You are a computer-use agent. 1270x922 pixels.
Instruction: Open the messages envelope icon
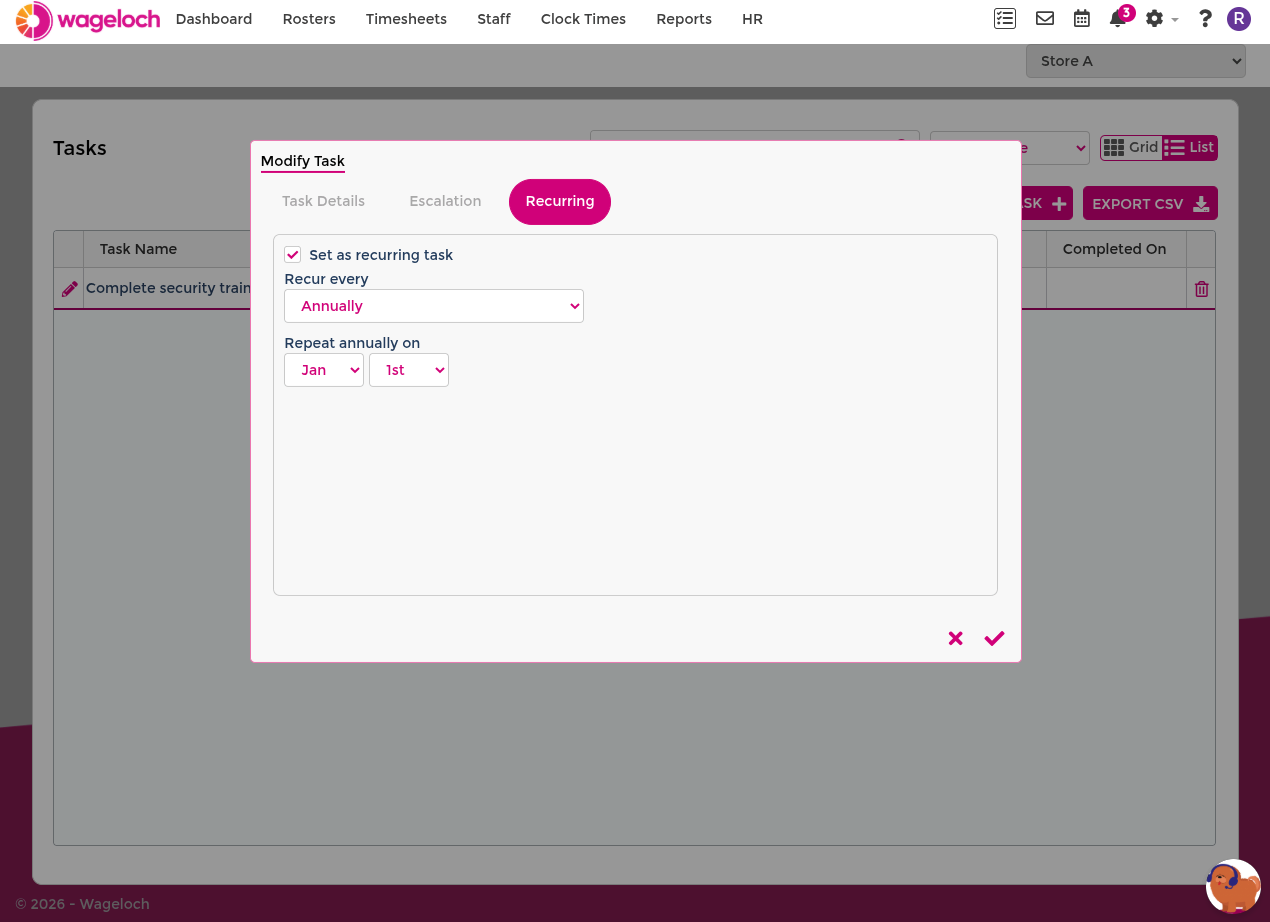tap(1045, 18)
